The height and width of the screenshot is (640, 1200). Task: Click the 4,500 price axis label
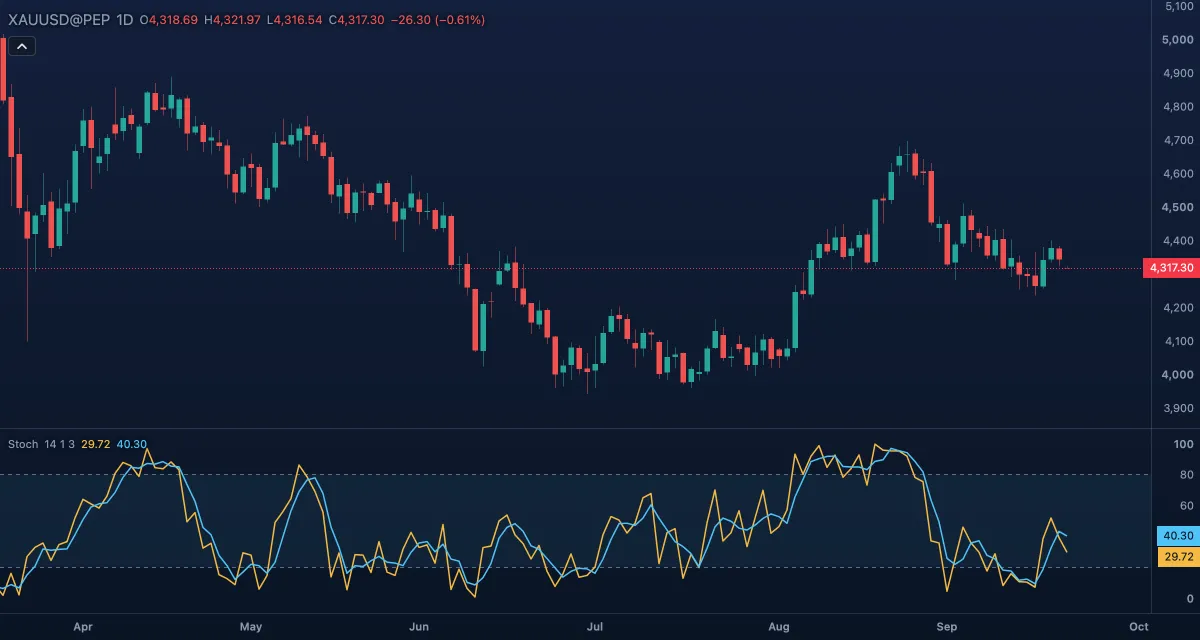[x=1179, y=207]
